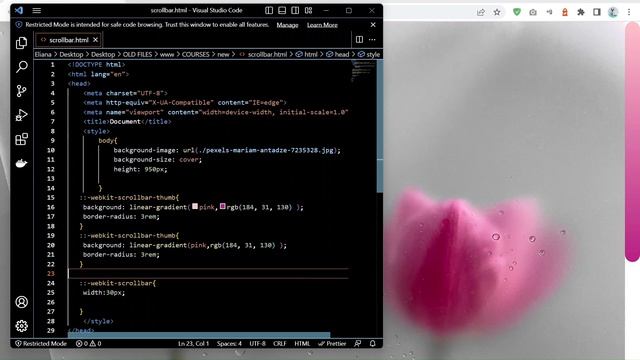Viewport: 640px width, 360px height.
Task: Toggle panel layout icon in title bar
Action: (282, 11)
